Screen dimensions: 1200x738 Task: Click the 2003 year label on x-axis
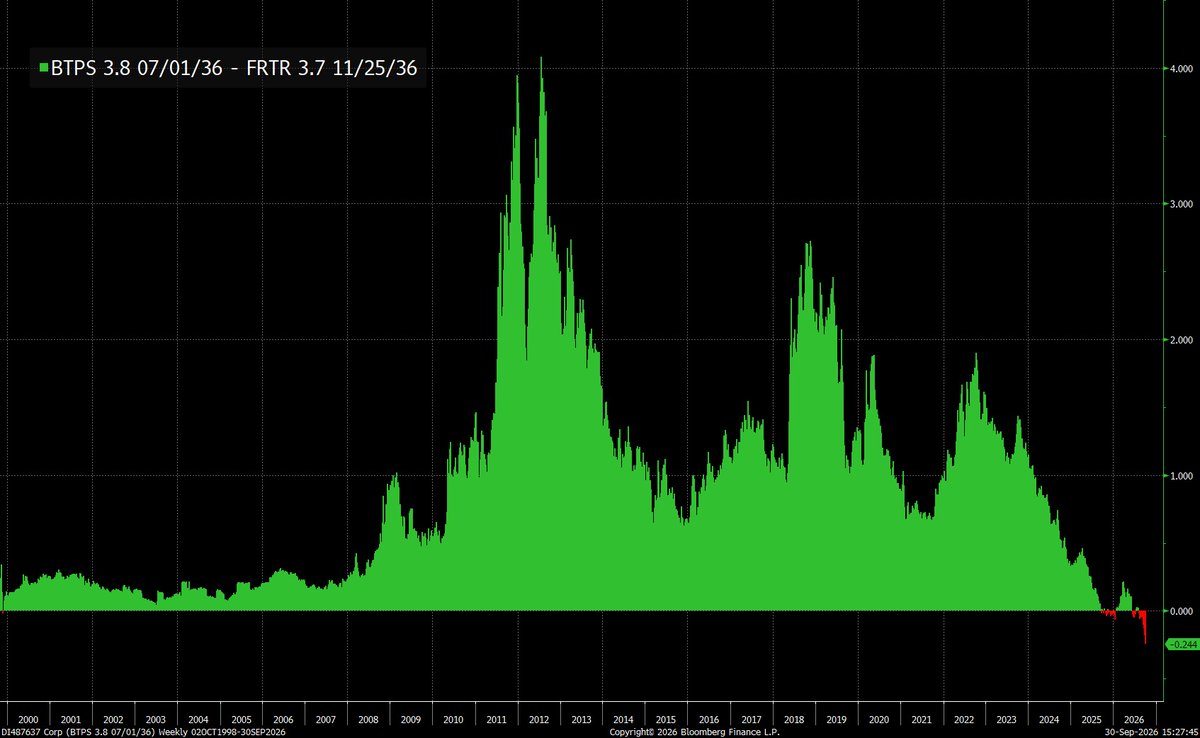tap(156, 719)
